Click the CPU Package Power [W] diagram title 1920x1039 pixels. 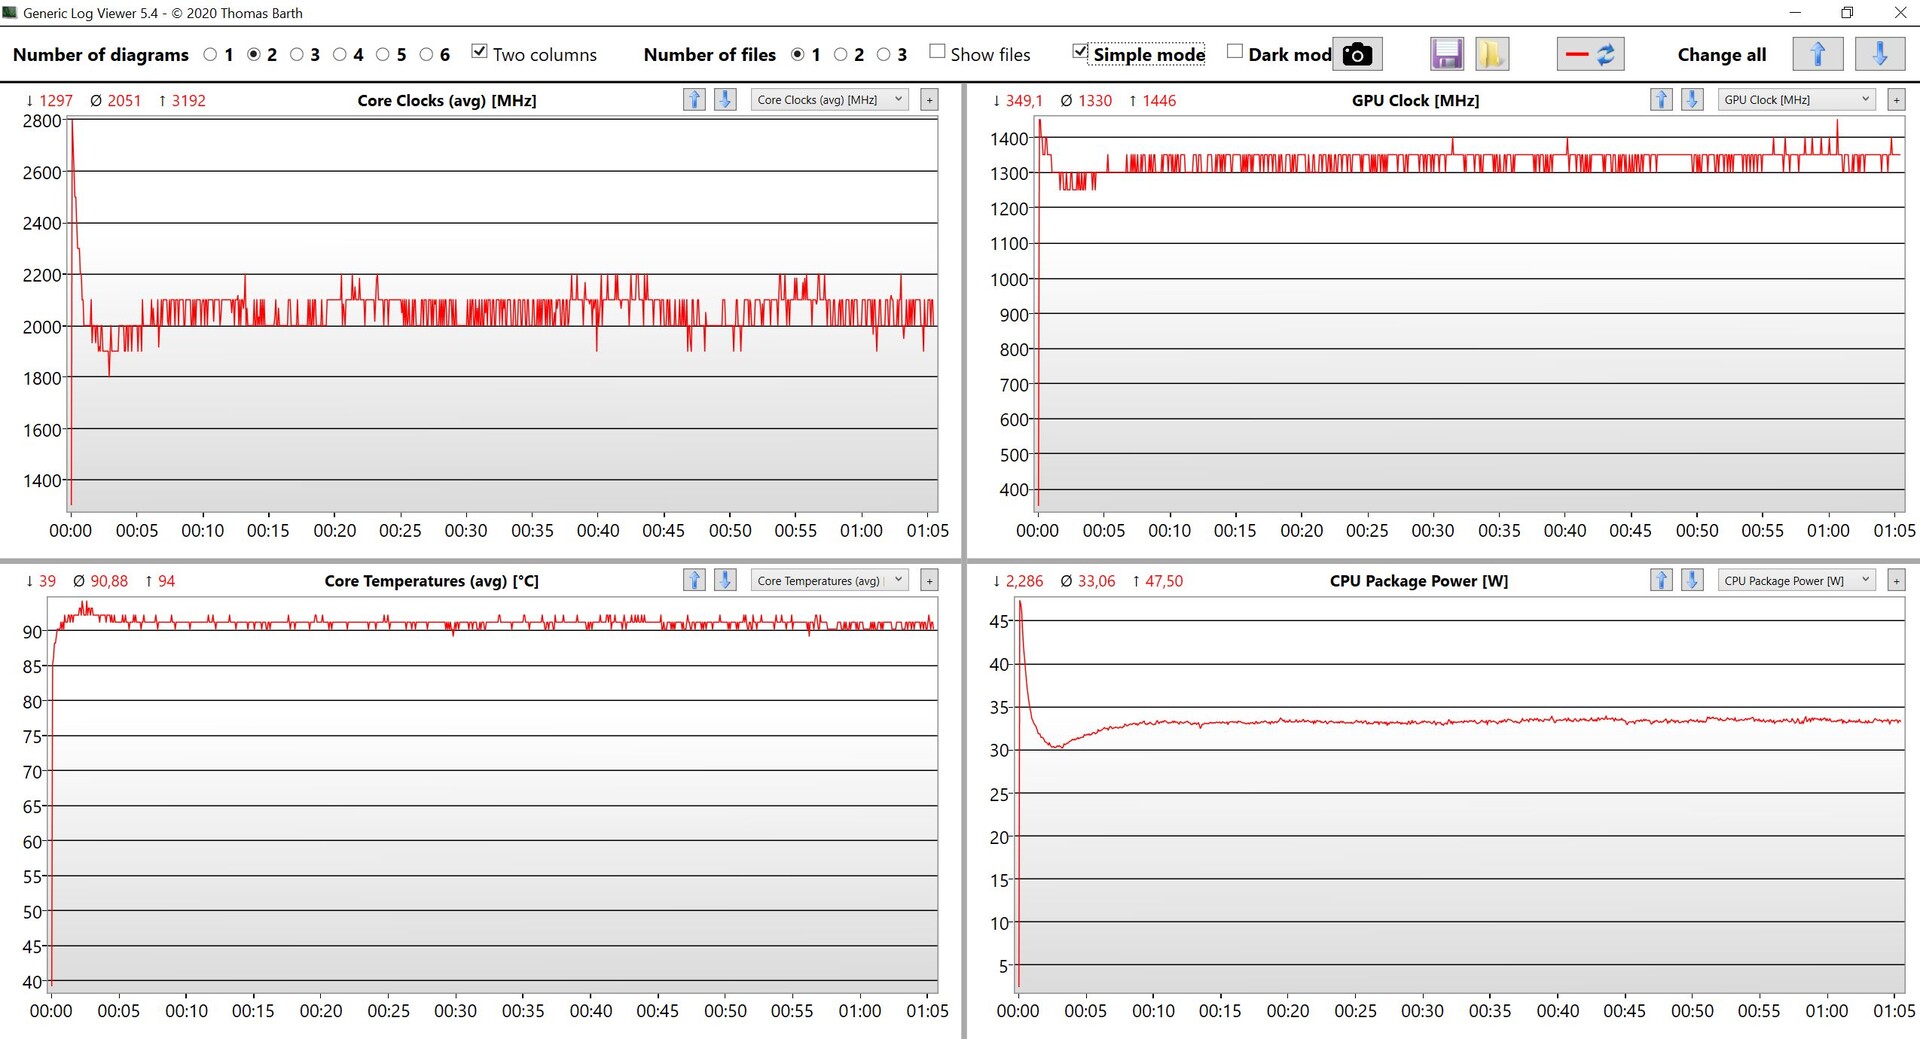tap(1419, 581)
